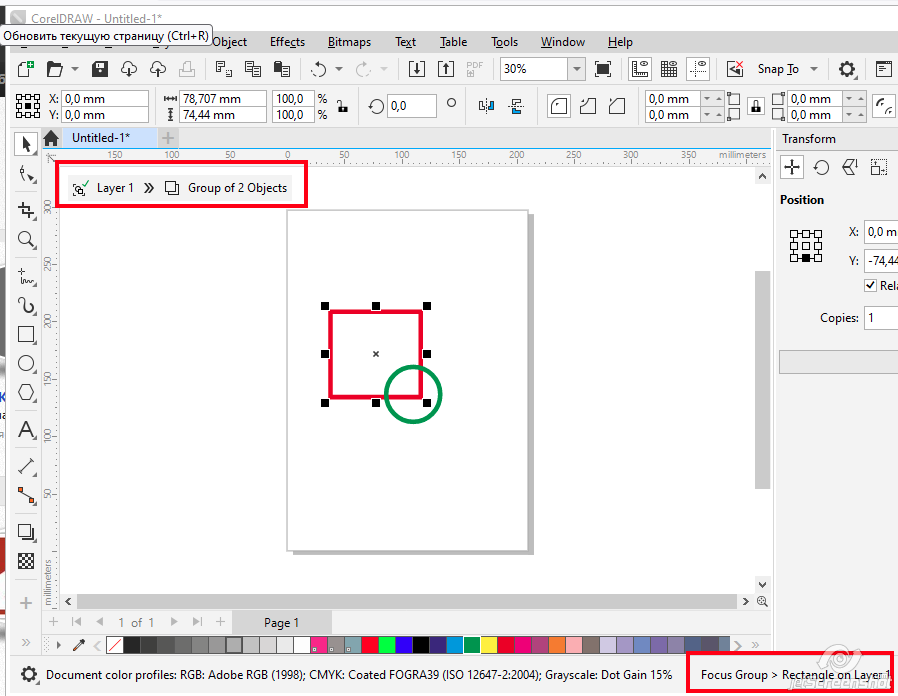This screenshot has height=696, width=898.
Task: Toggle the lock ratio padlock
Action: pyautogui.click(x=342, y=106)
